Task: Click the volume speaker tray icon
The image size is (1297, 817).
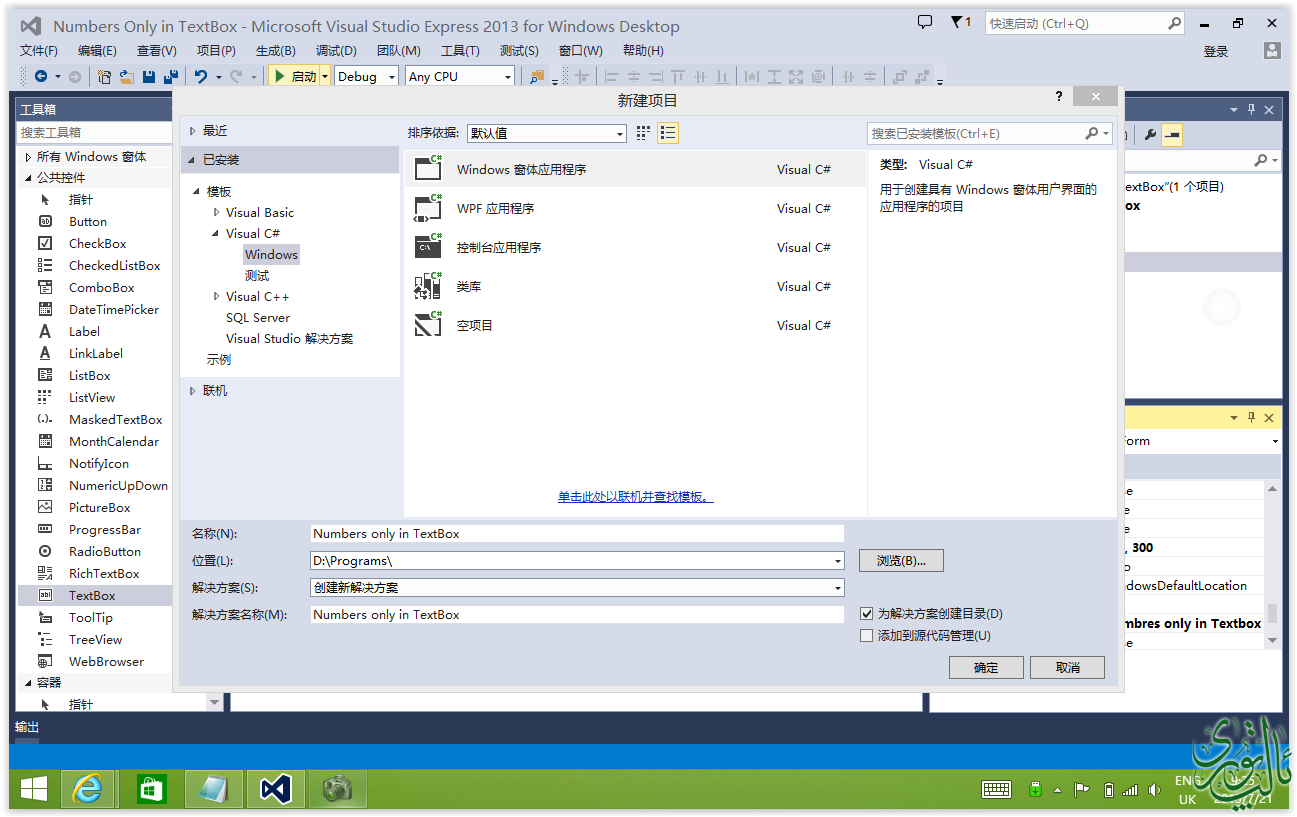Action: click(1155, 790)
